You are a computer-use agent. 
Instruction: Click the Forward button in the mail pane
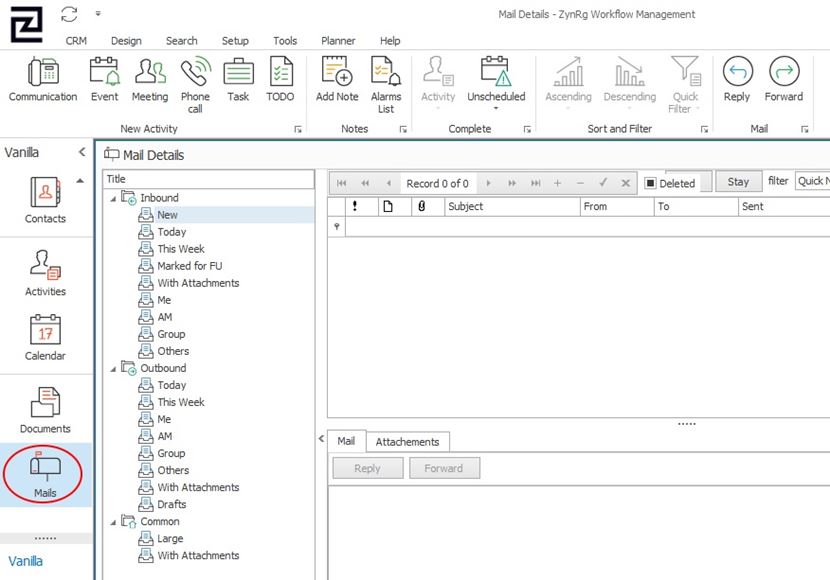444,468
